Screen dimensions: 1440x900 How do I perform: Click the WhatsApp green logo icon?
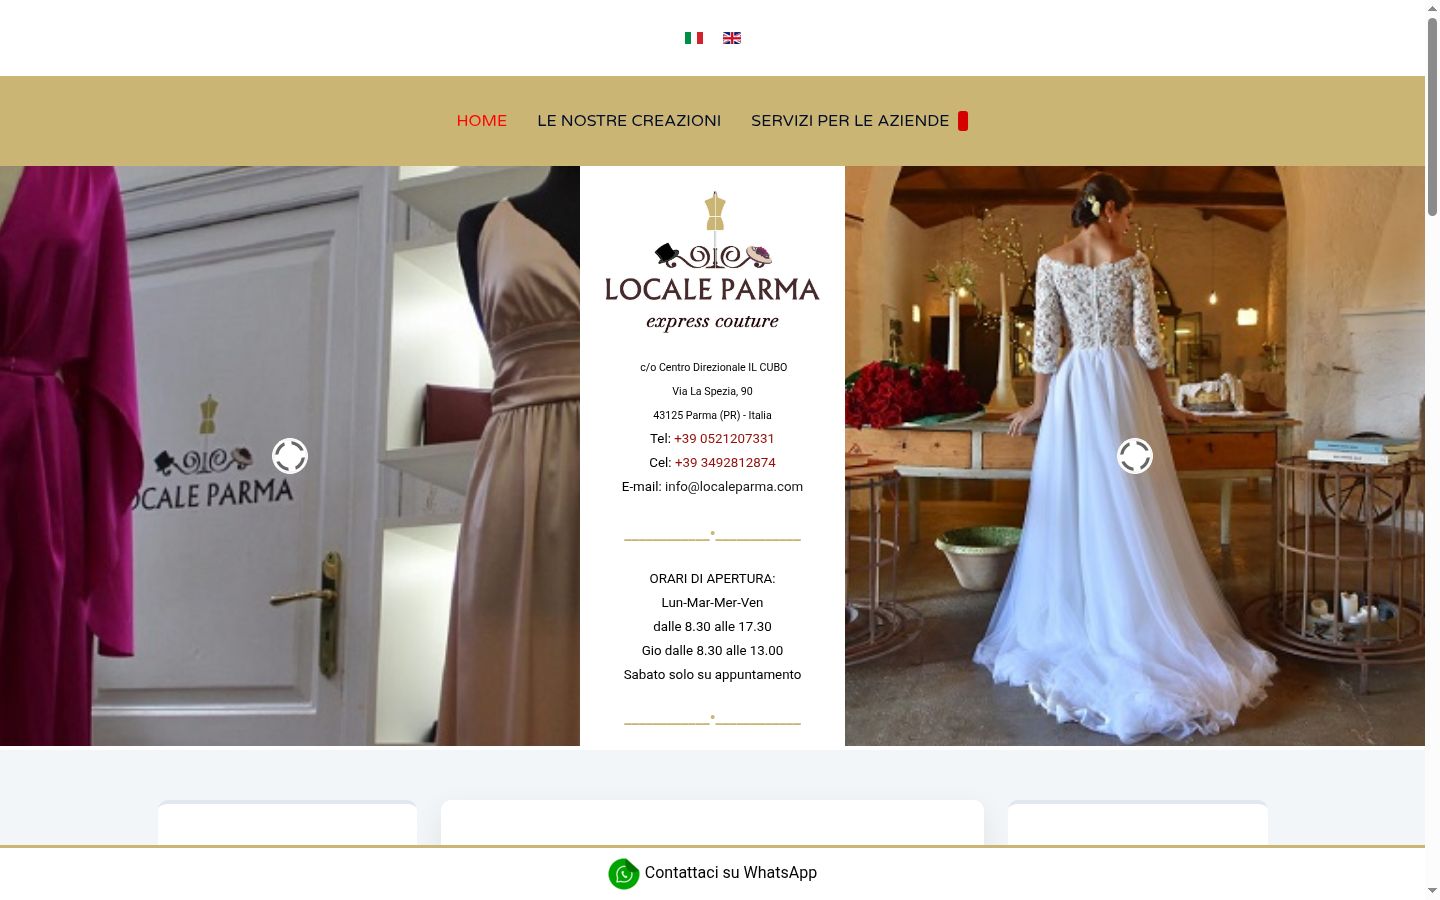pyautogui.click(x=624, y=874)
